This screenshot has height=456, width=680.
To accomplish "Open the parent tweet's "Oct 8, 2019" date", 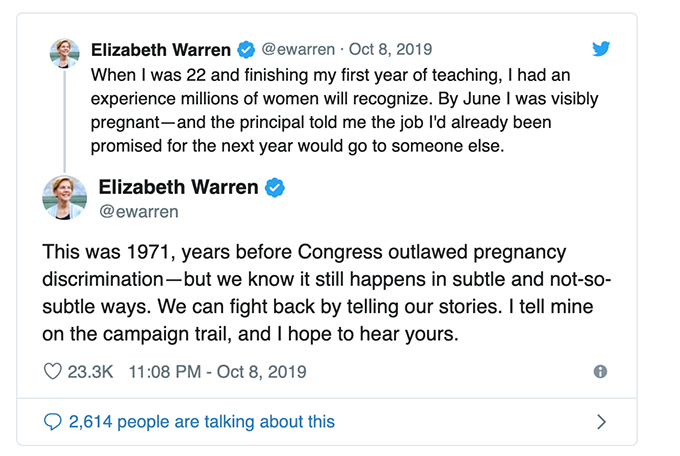I will (x=378, y=49).
